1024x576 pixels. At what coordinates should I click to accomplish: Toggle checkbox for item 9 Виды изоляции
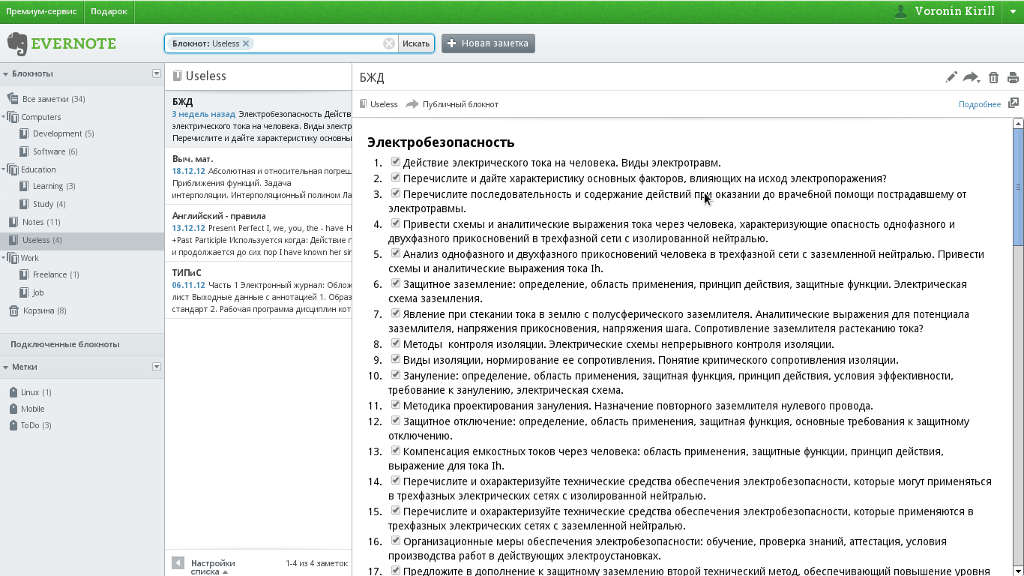[x=395, y=359]
